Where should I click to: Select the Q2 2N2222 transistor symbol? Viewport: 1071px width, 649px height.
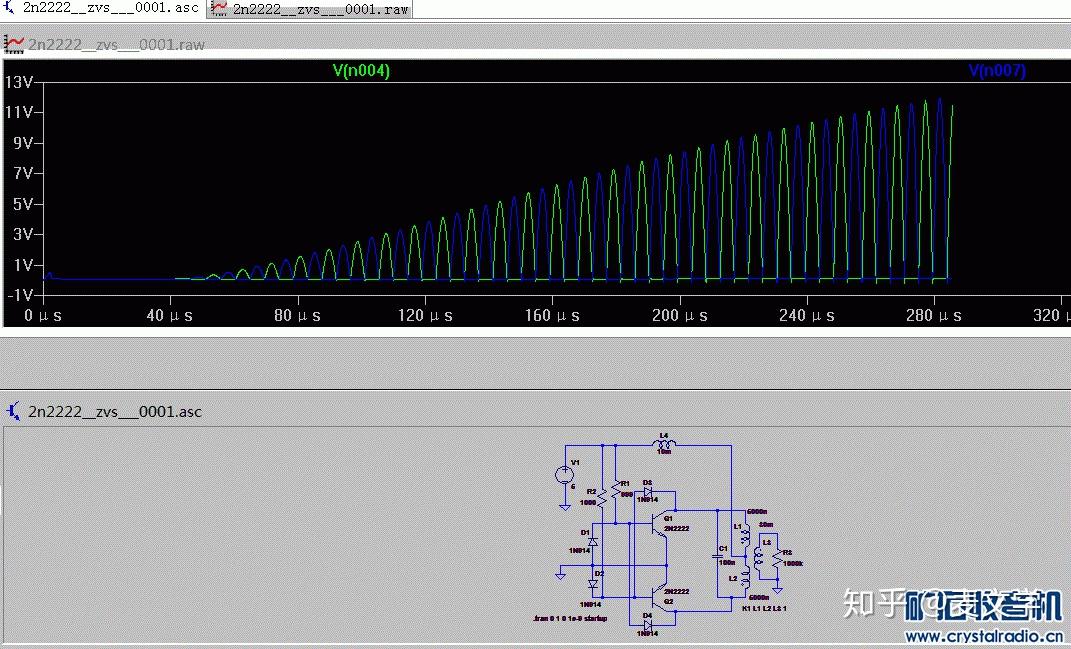pos(660,598)
